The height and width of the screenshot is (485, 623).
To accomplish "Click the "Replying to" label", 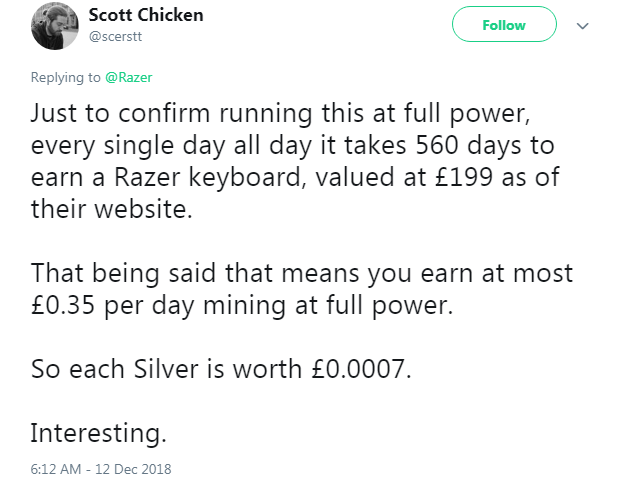I will 66,78.
